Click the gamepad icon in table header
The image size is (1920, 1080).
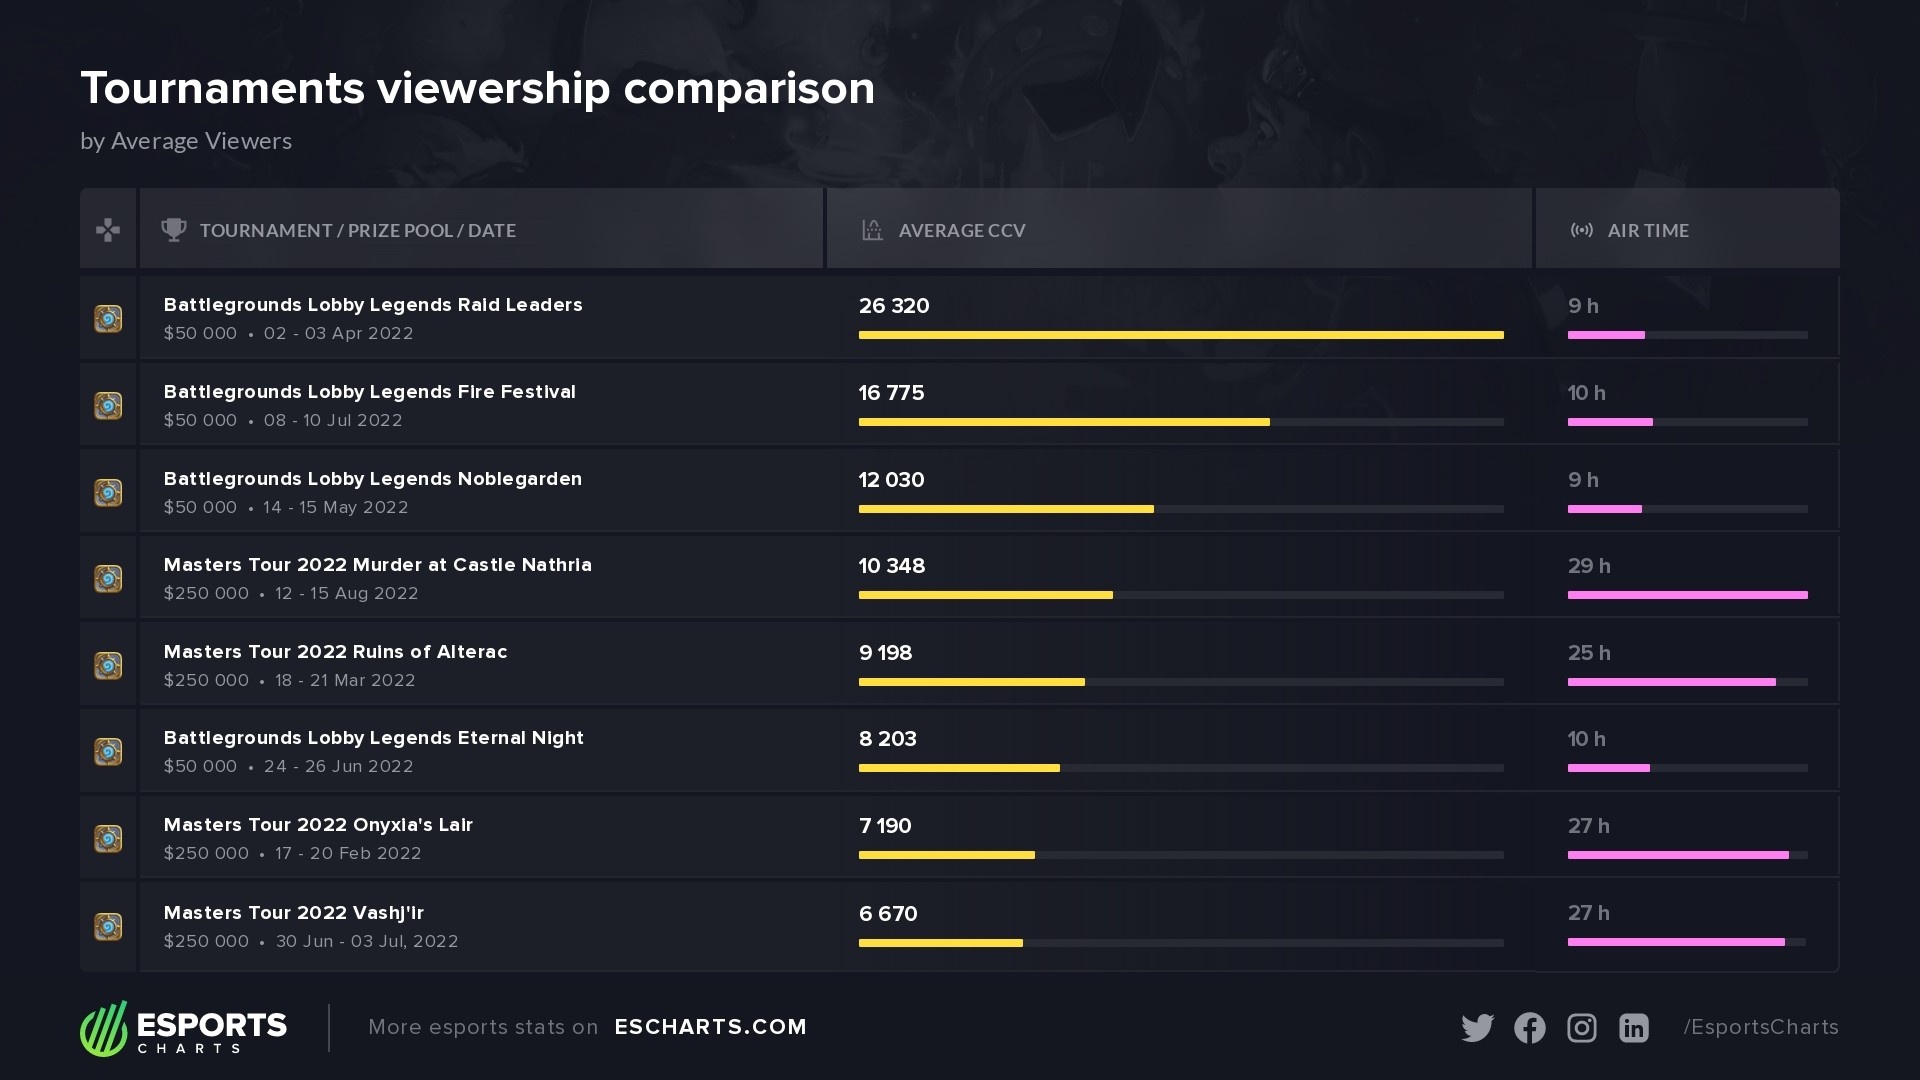click(x=108, y=230)
